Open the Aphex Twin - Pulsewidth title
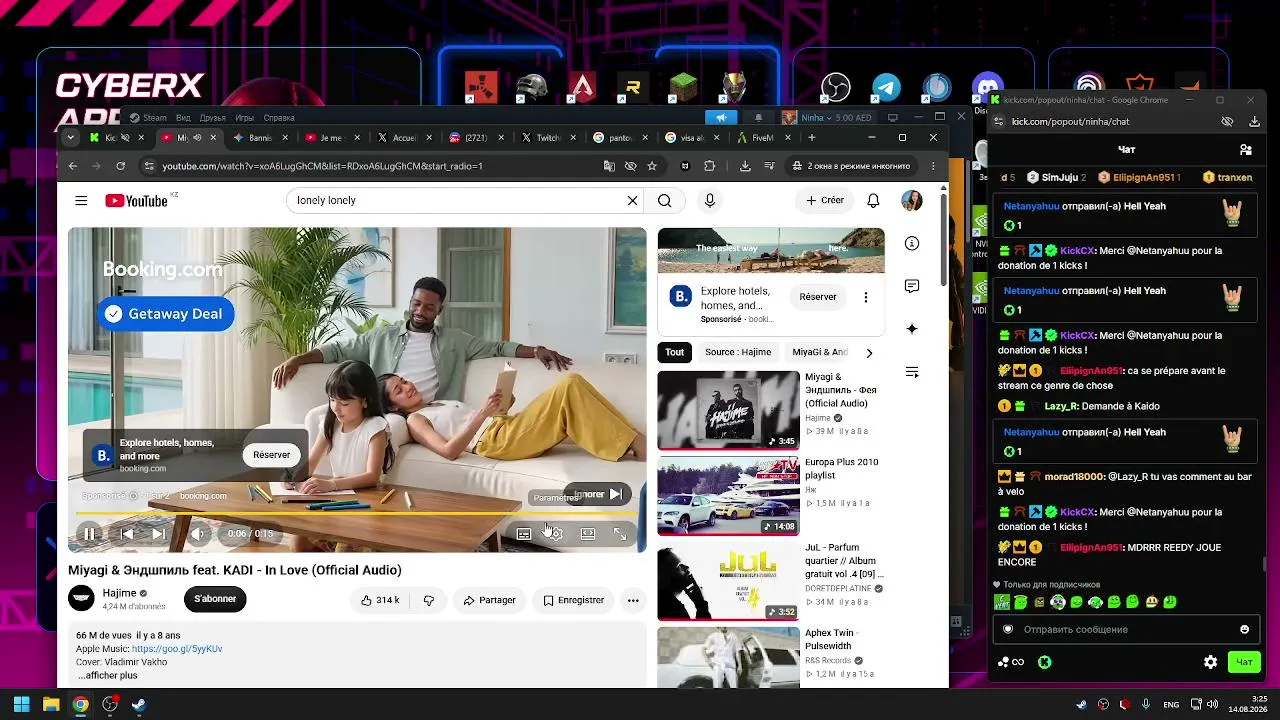This screenshot has width=1280, height=720. coord(832,640)
